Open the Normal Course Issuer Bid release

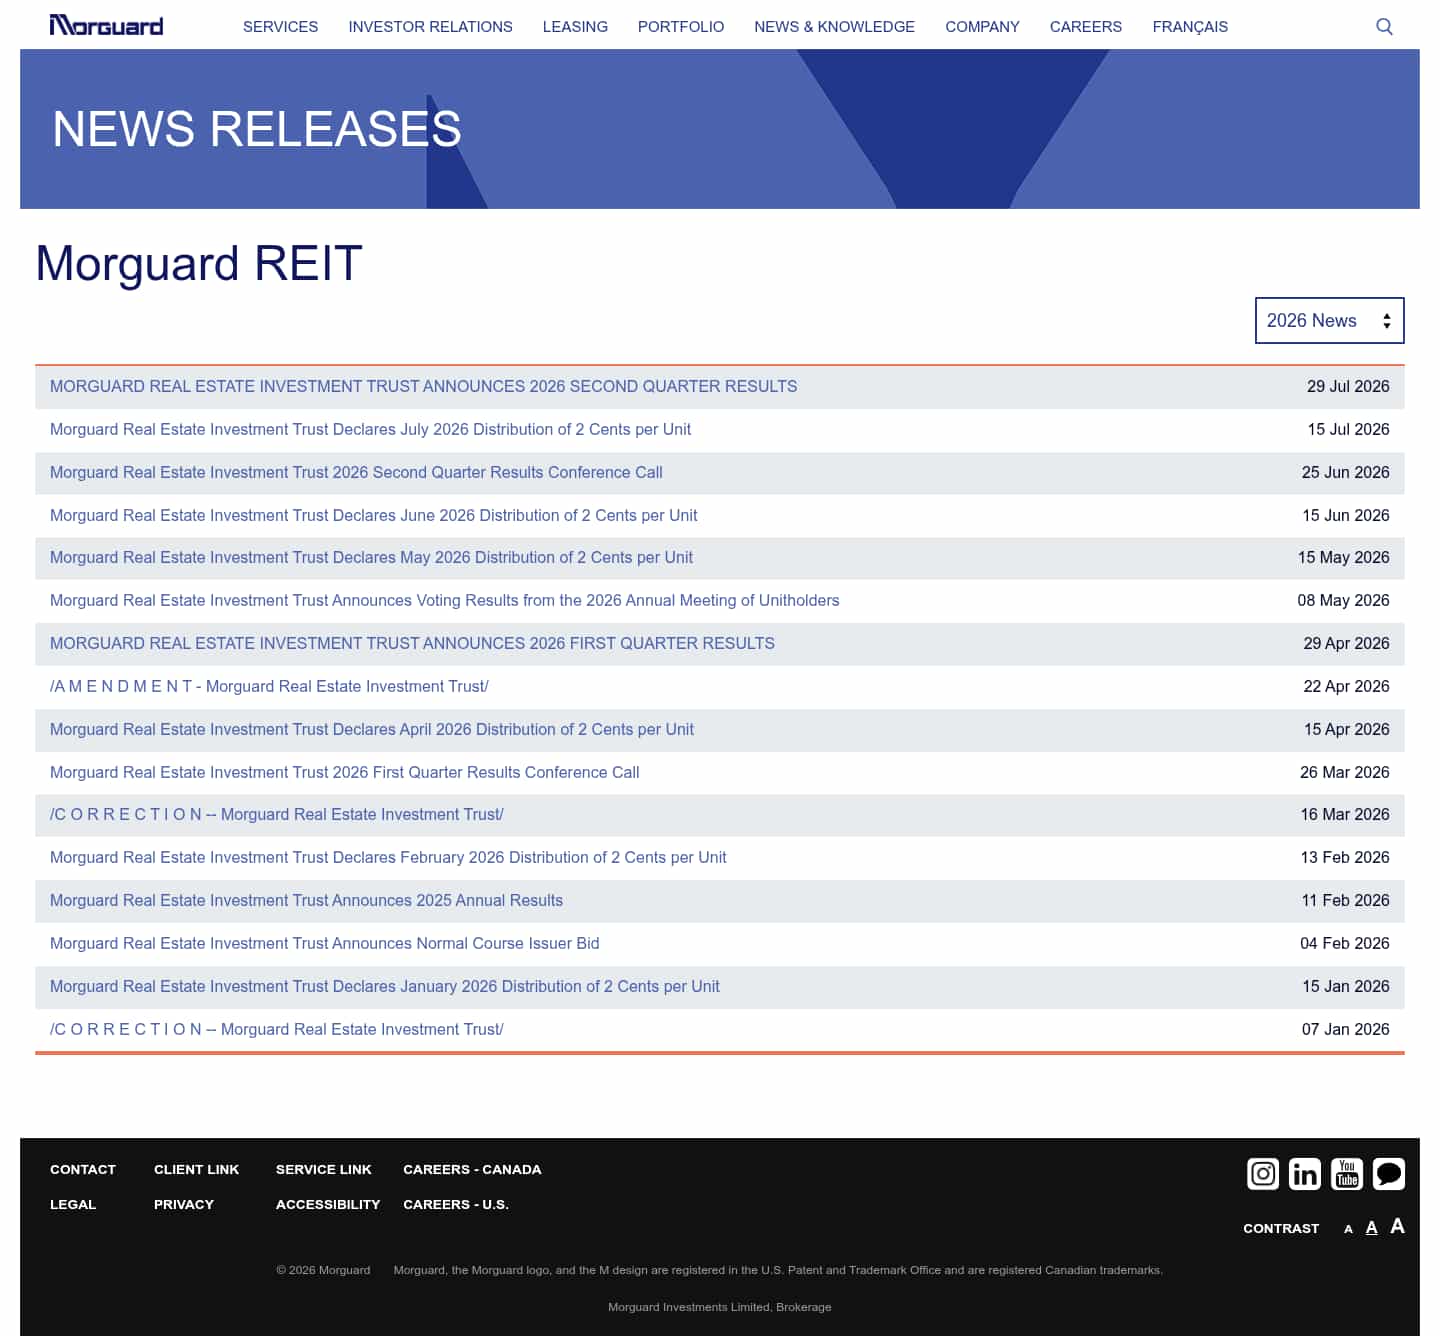325,943
